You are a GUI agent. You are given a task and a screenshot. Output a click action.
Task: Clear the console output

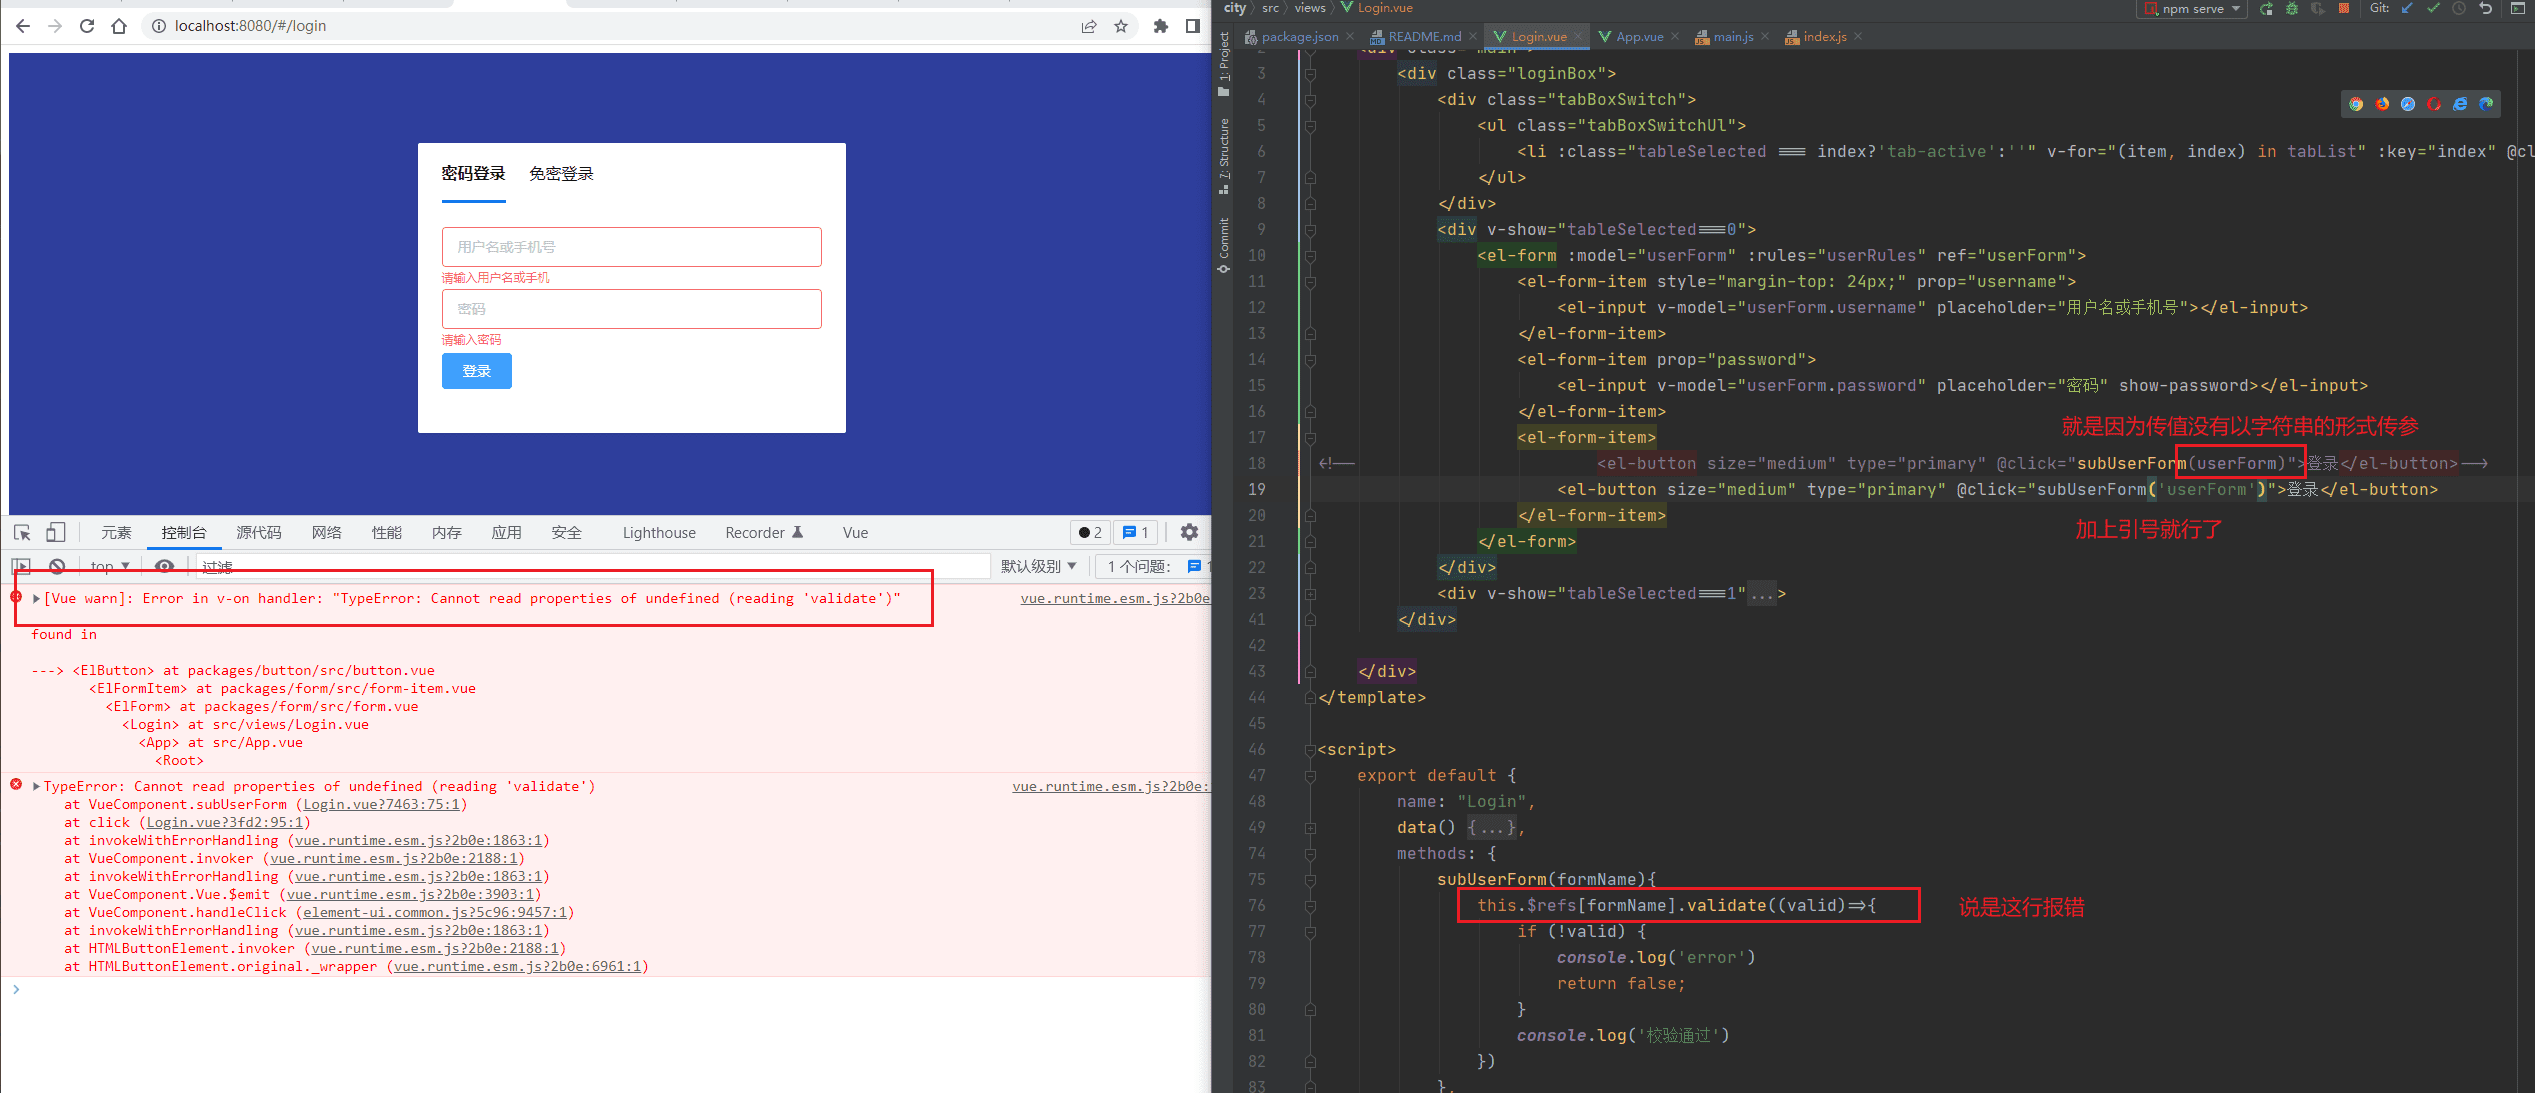[x=57, y=567]
